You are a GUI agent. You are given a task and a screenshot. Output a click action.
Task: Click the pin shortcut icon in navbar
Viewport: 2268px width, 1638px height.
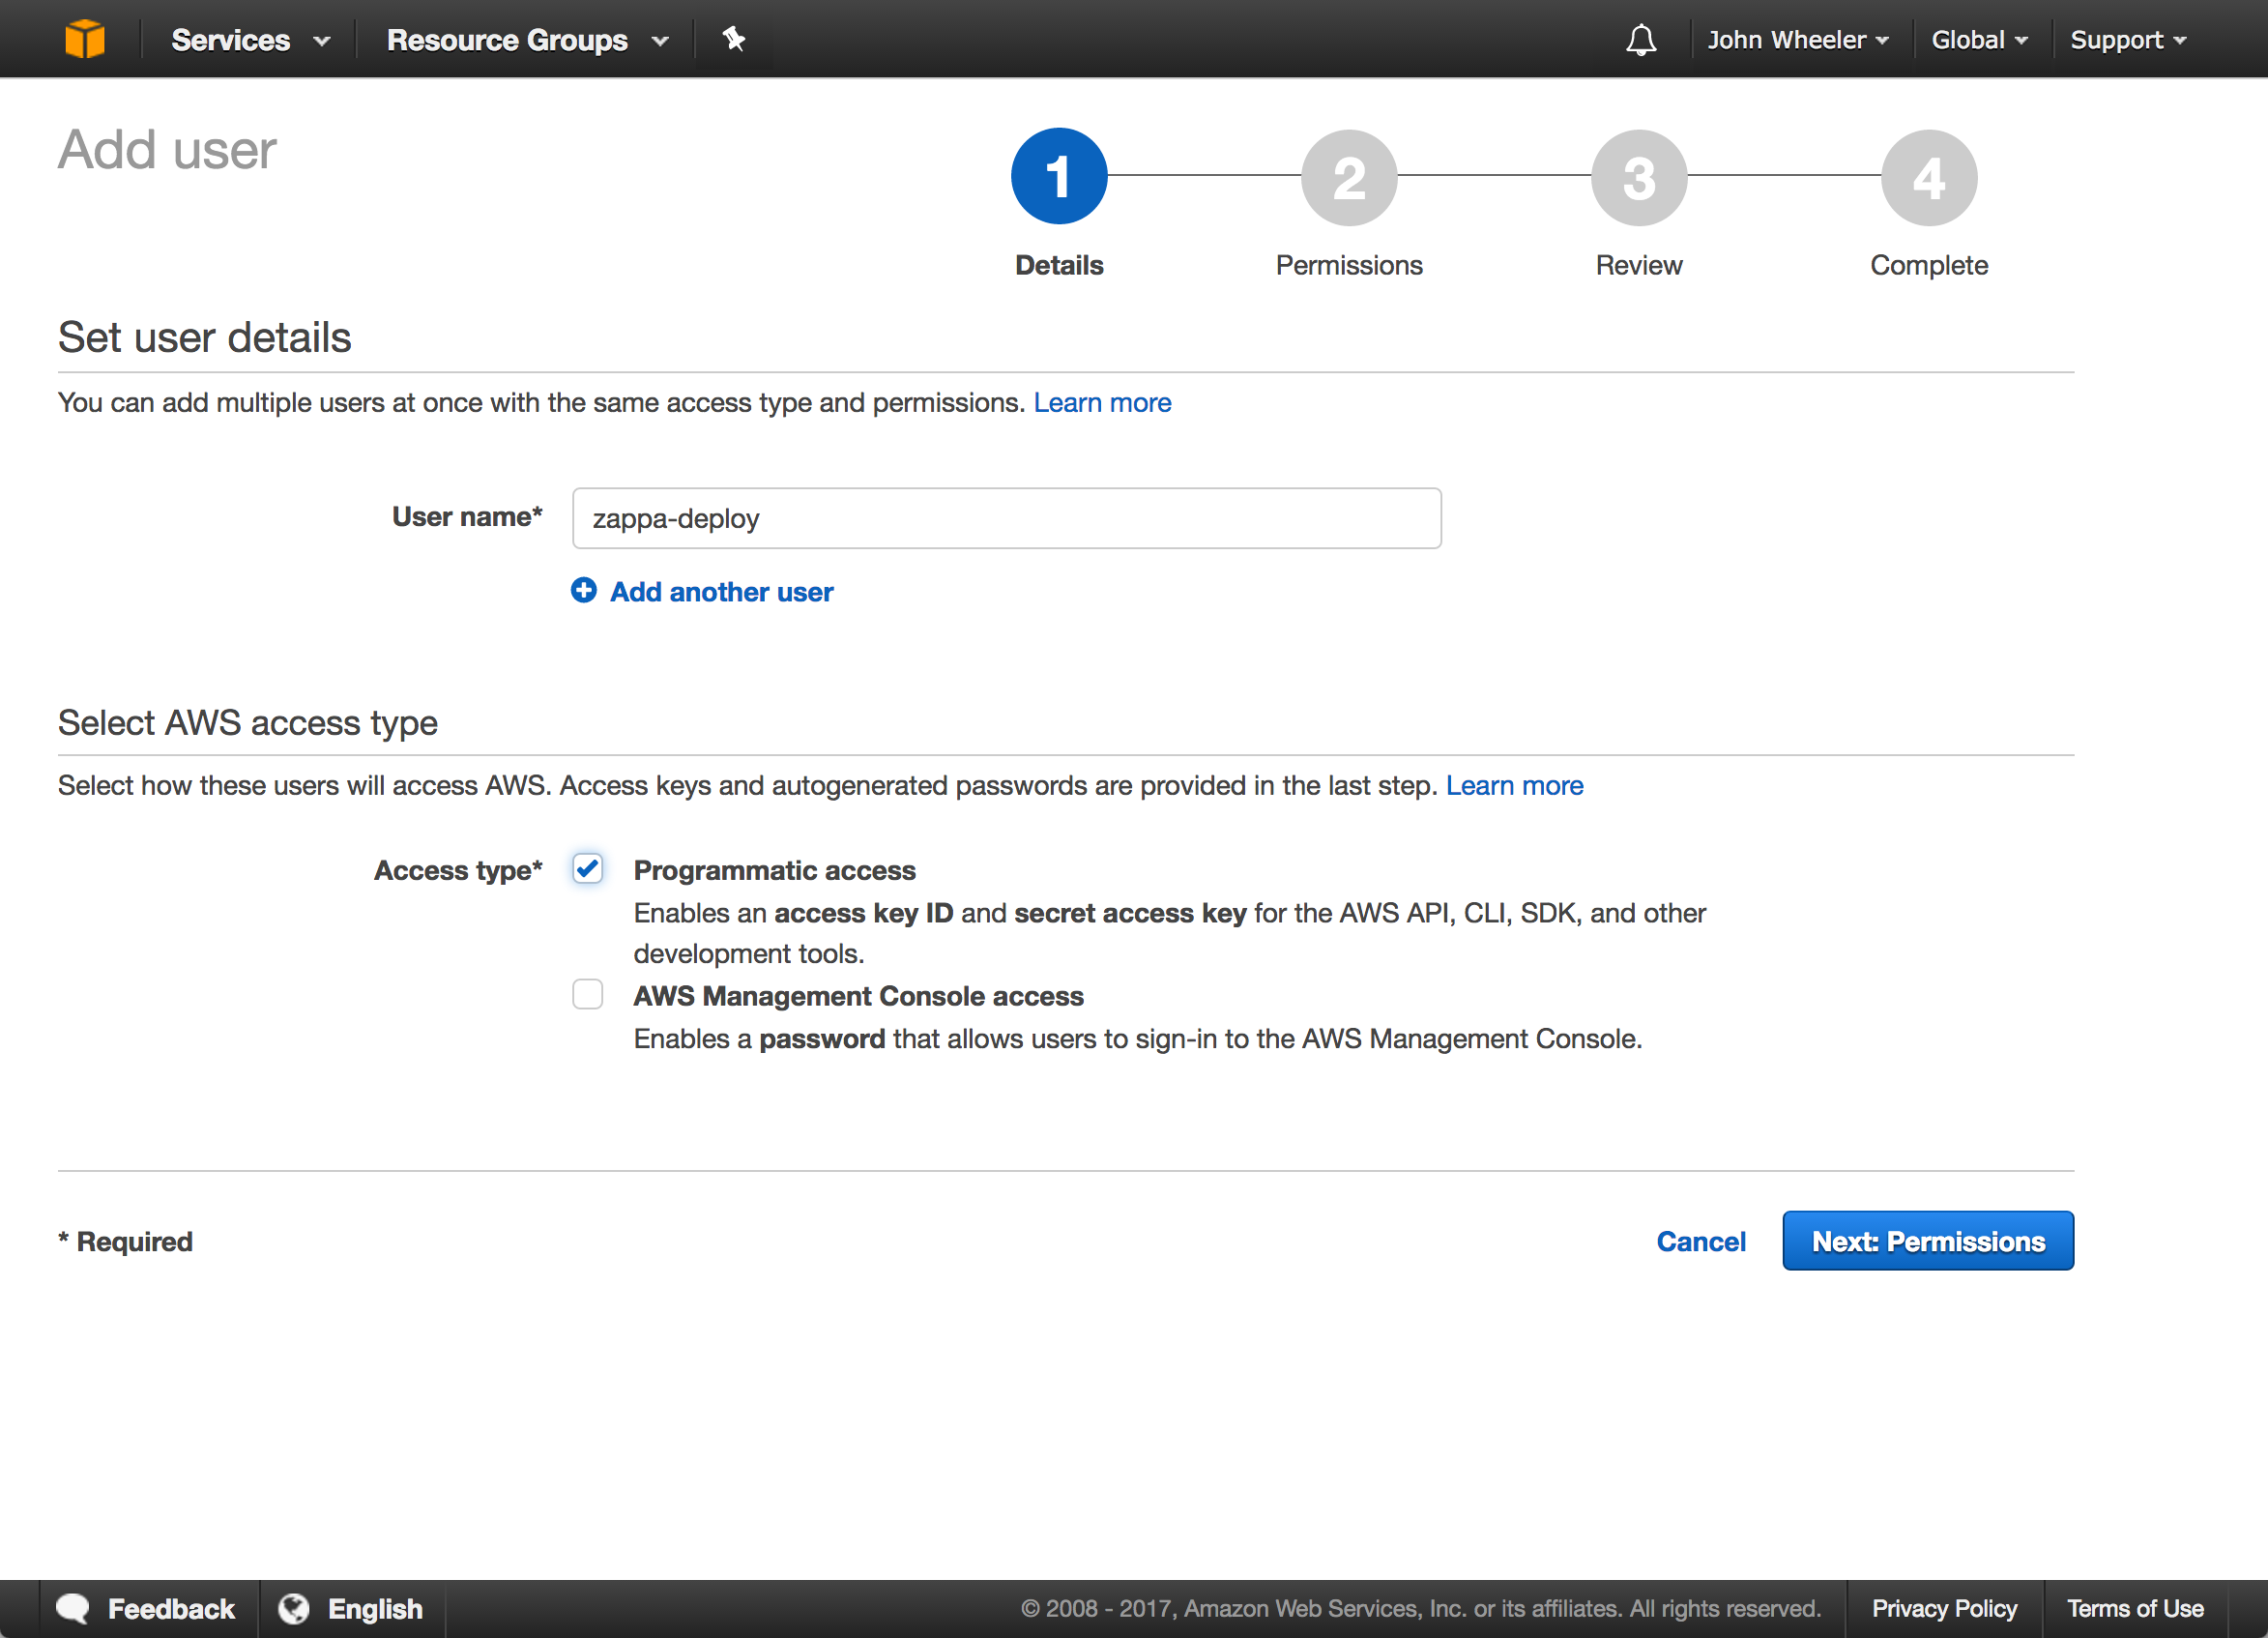[734, 39]
